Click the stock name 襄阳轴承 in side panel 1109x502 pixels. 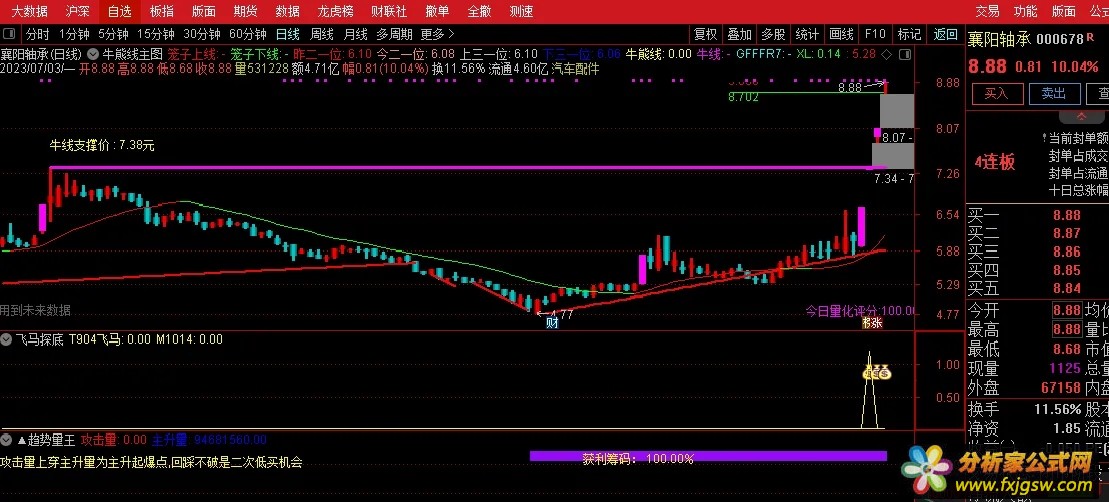pyautogui.click(x=999, y=39)
